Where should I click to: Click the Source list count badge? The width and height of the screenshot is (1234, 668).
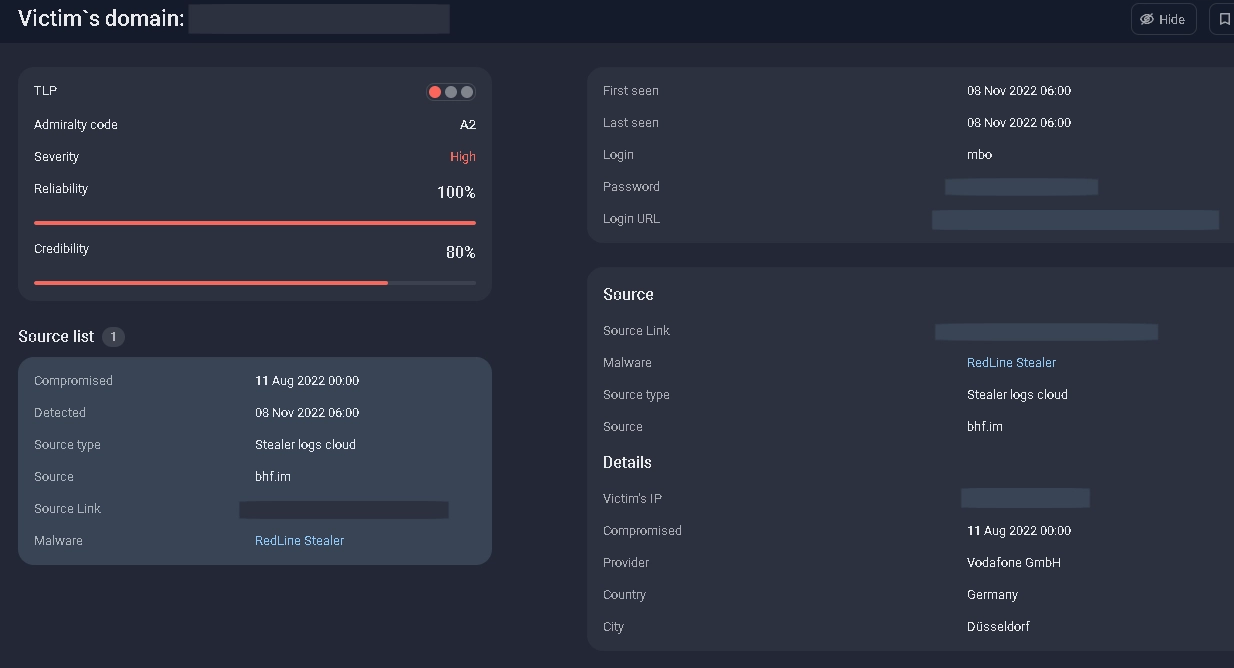(x=113, y=337)
